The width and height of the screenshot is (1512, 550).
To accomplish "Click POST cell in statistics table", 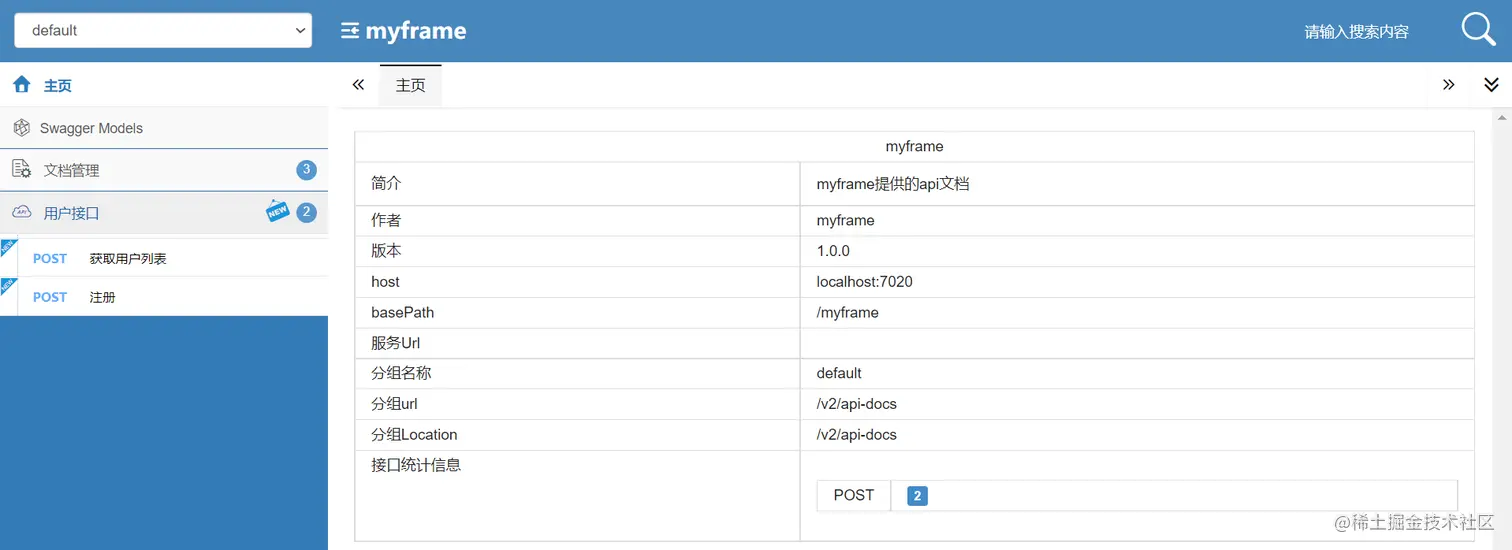I will click(x=854, y=495).
